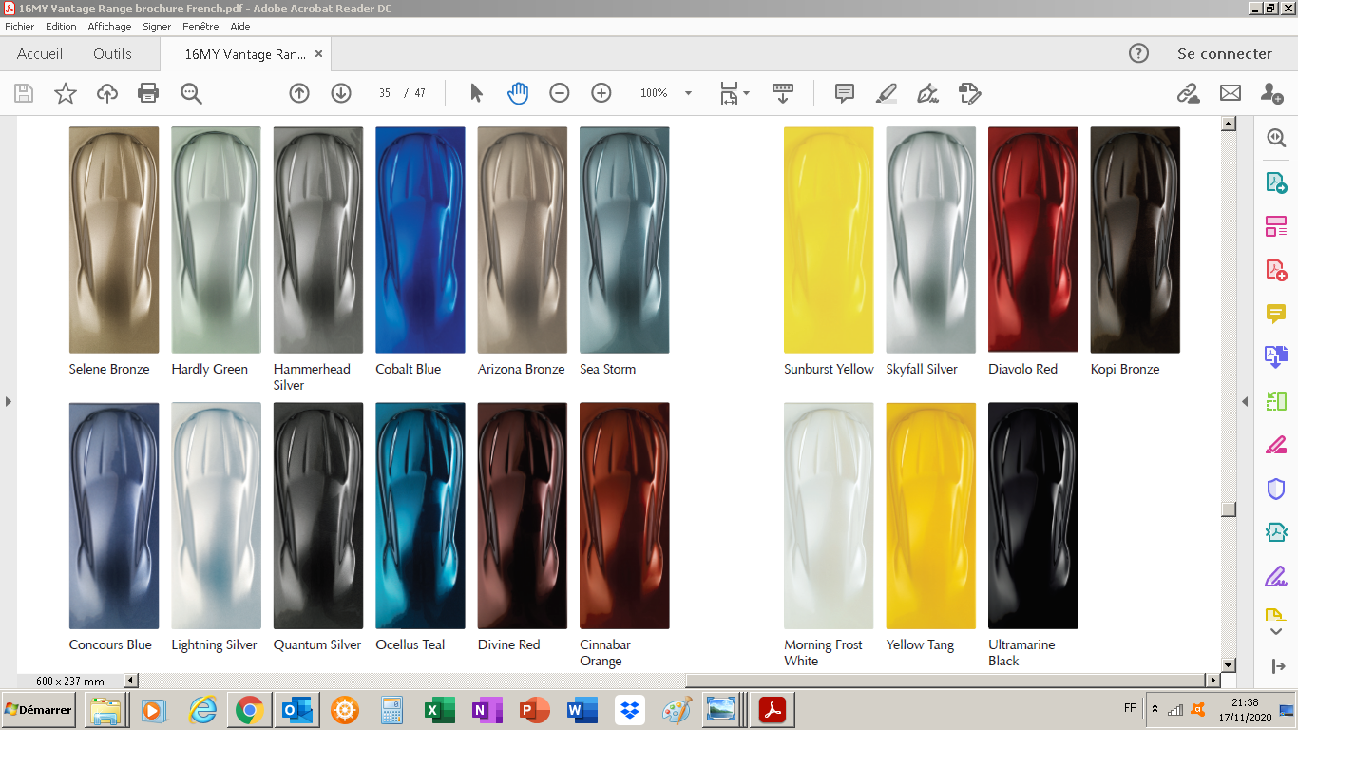
Task: Zoom in with plus button
Action: point(601,93)
